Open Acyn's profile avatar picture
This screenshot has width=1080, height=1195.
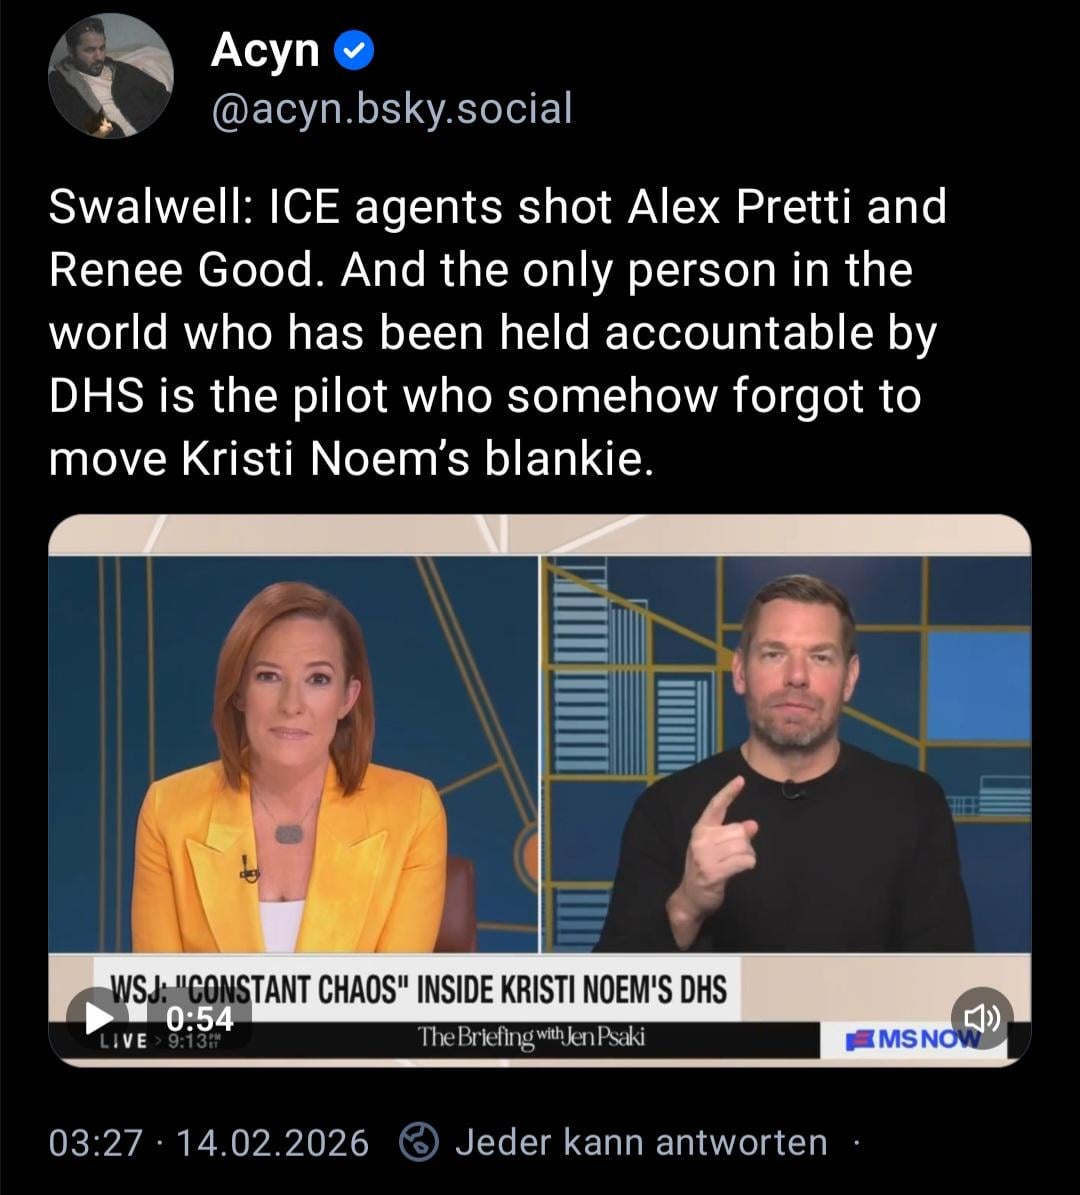click(x=111, y=76)
